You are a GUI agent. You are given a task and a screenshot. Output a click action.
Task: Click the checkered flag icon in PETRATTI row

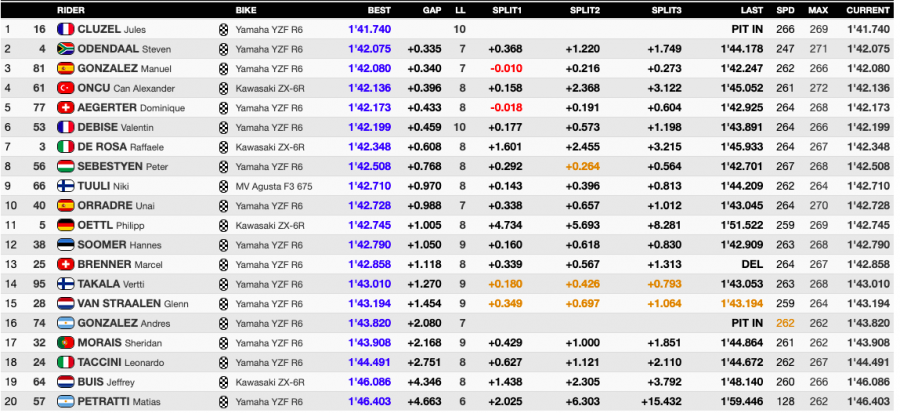point(223,402)
